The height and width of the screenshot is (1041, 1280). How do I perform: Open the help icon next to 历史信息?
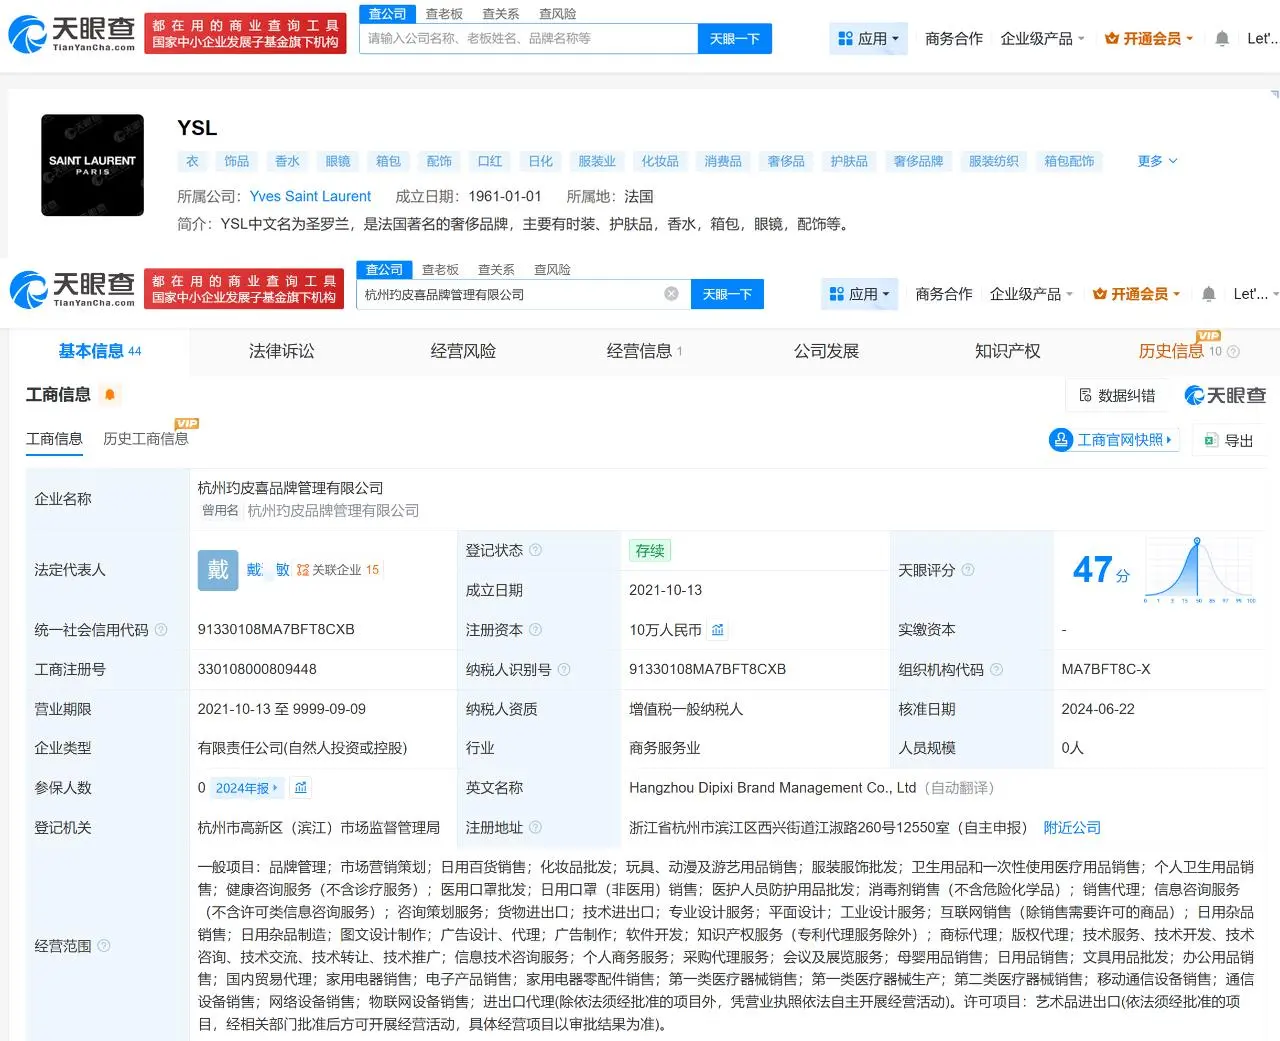(x=1233, y=352)
